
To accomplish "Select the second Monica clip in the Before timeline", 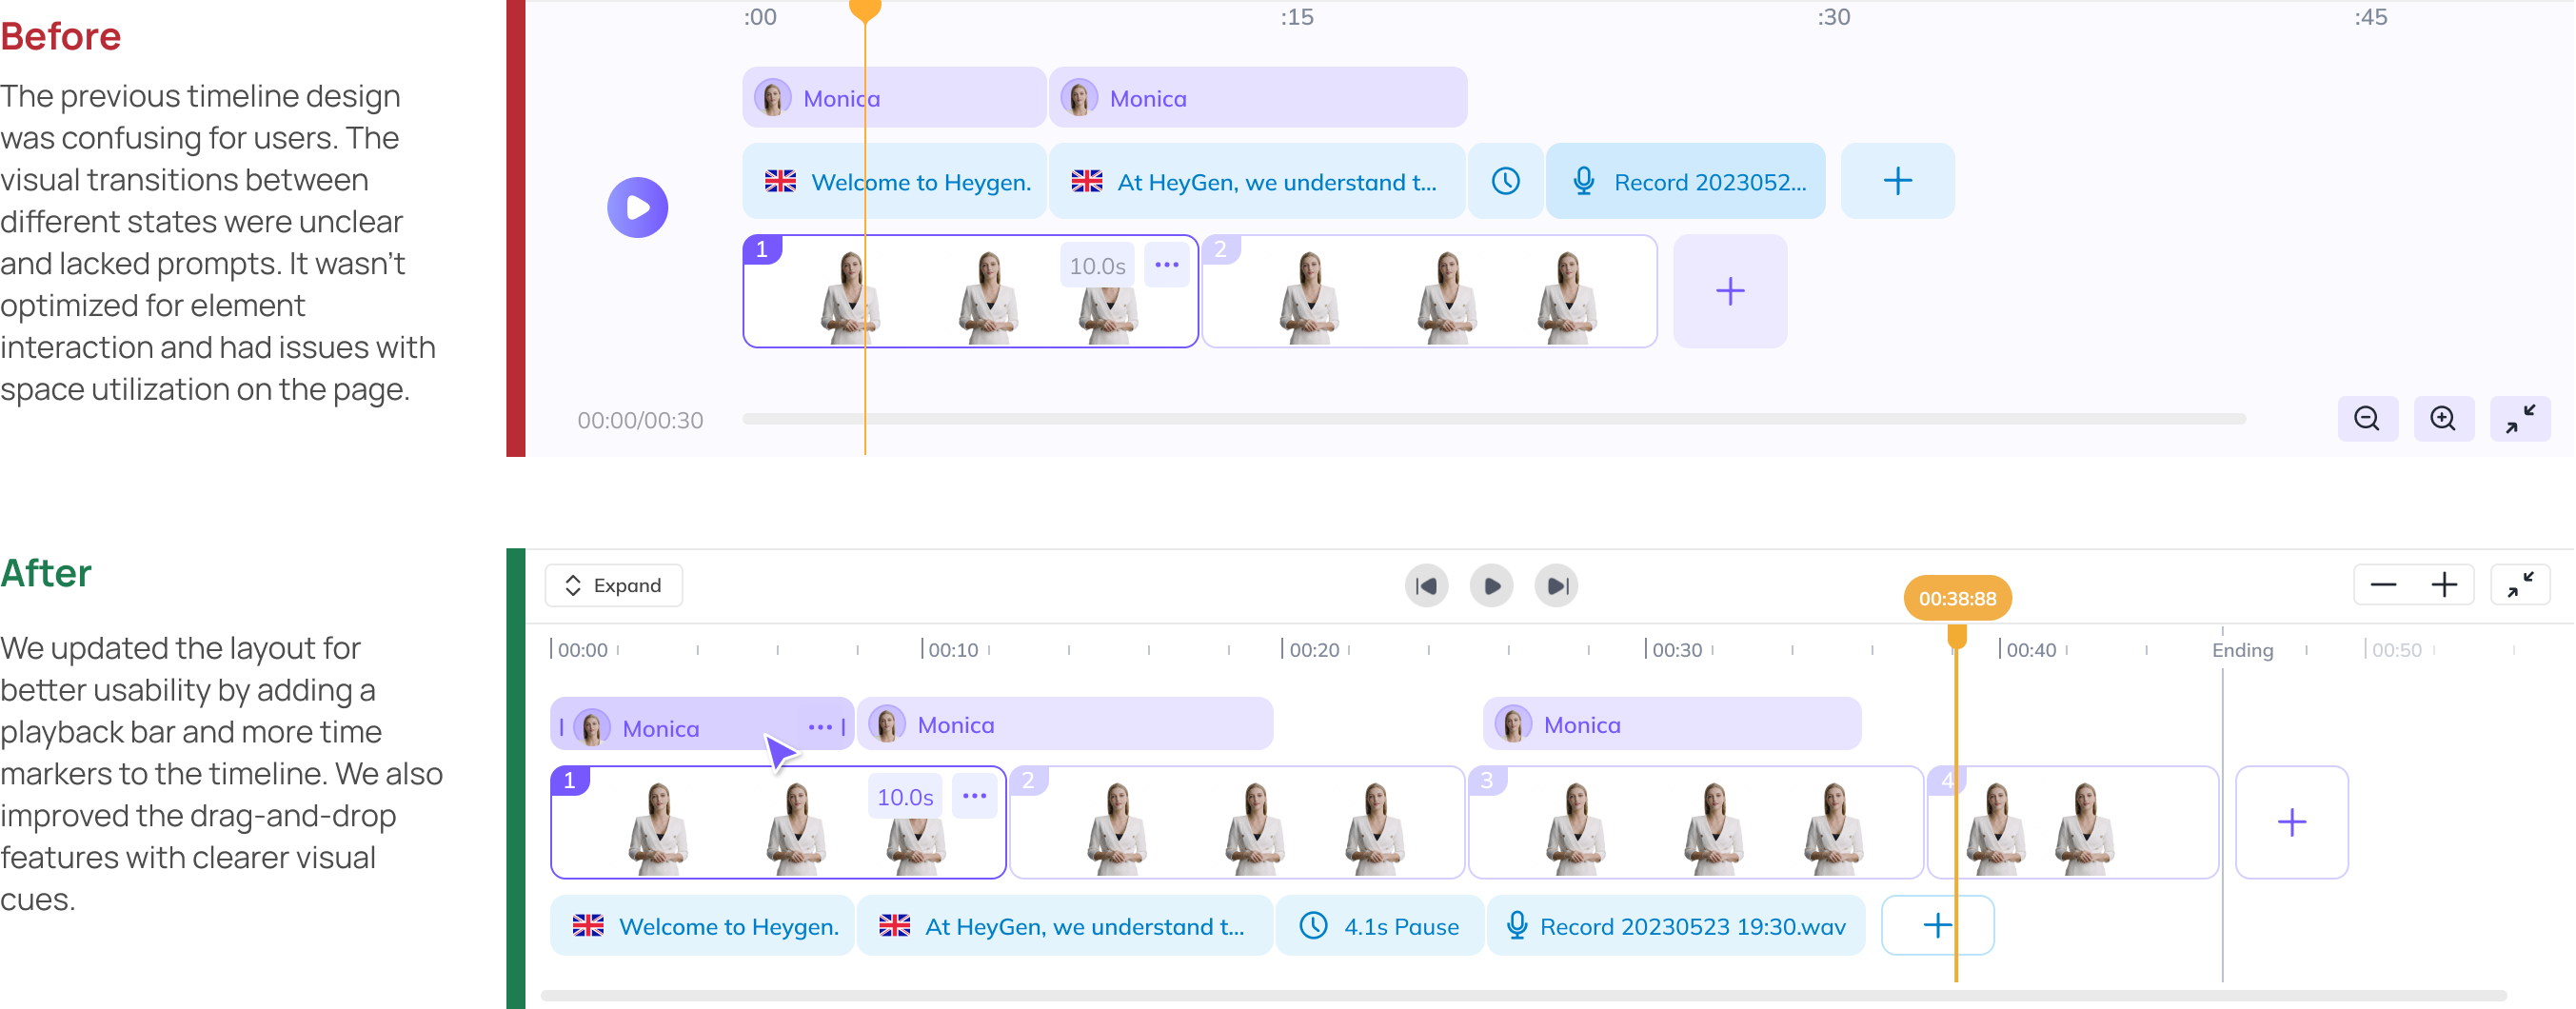I will point(1258,98).
